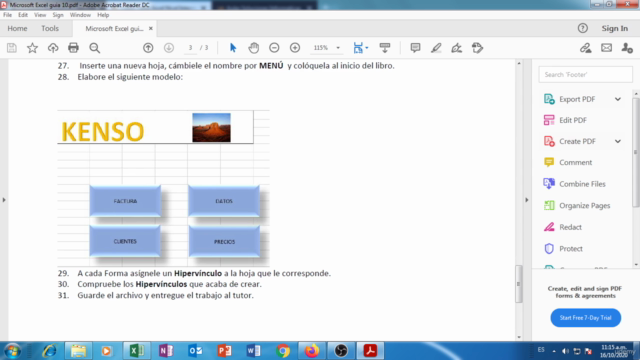Open the Protect tool
640x360 pixels.
click(x=563, y=249)
